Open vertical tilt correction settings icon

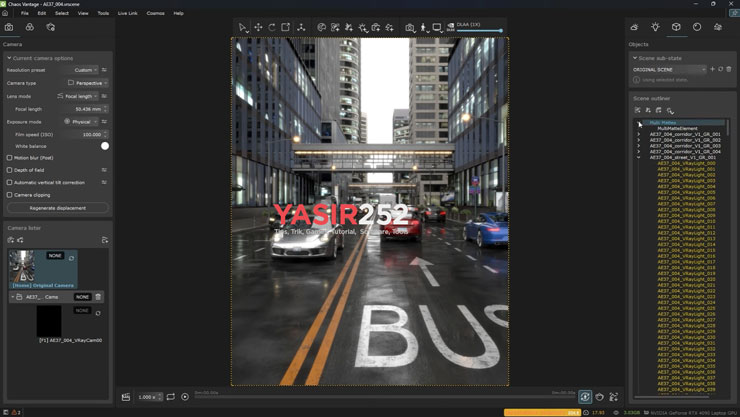[104, 182]
